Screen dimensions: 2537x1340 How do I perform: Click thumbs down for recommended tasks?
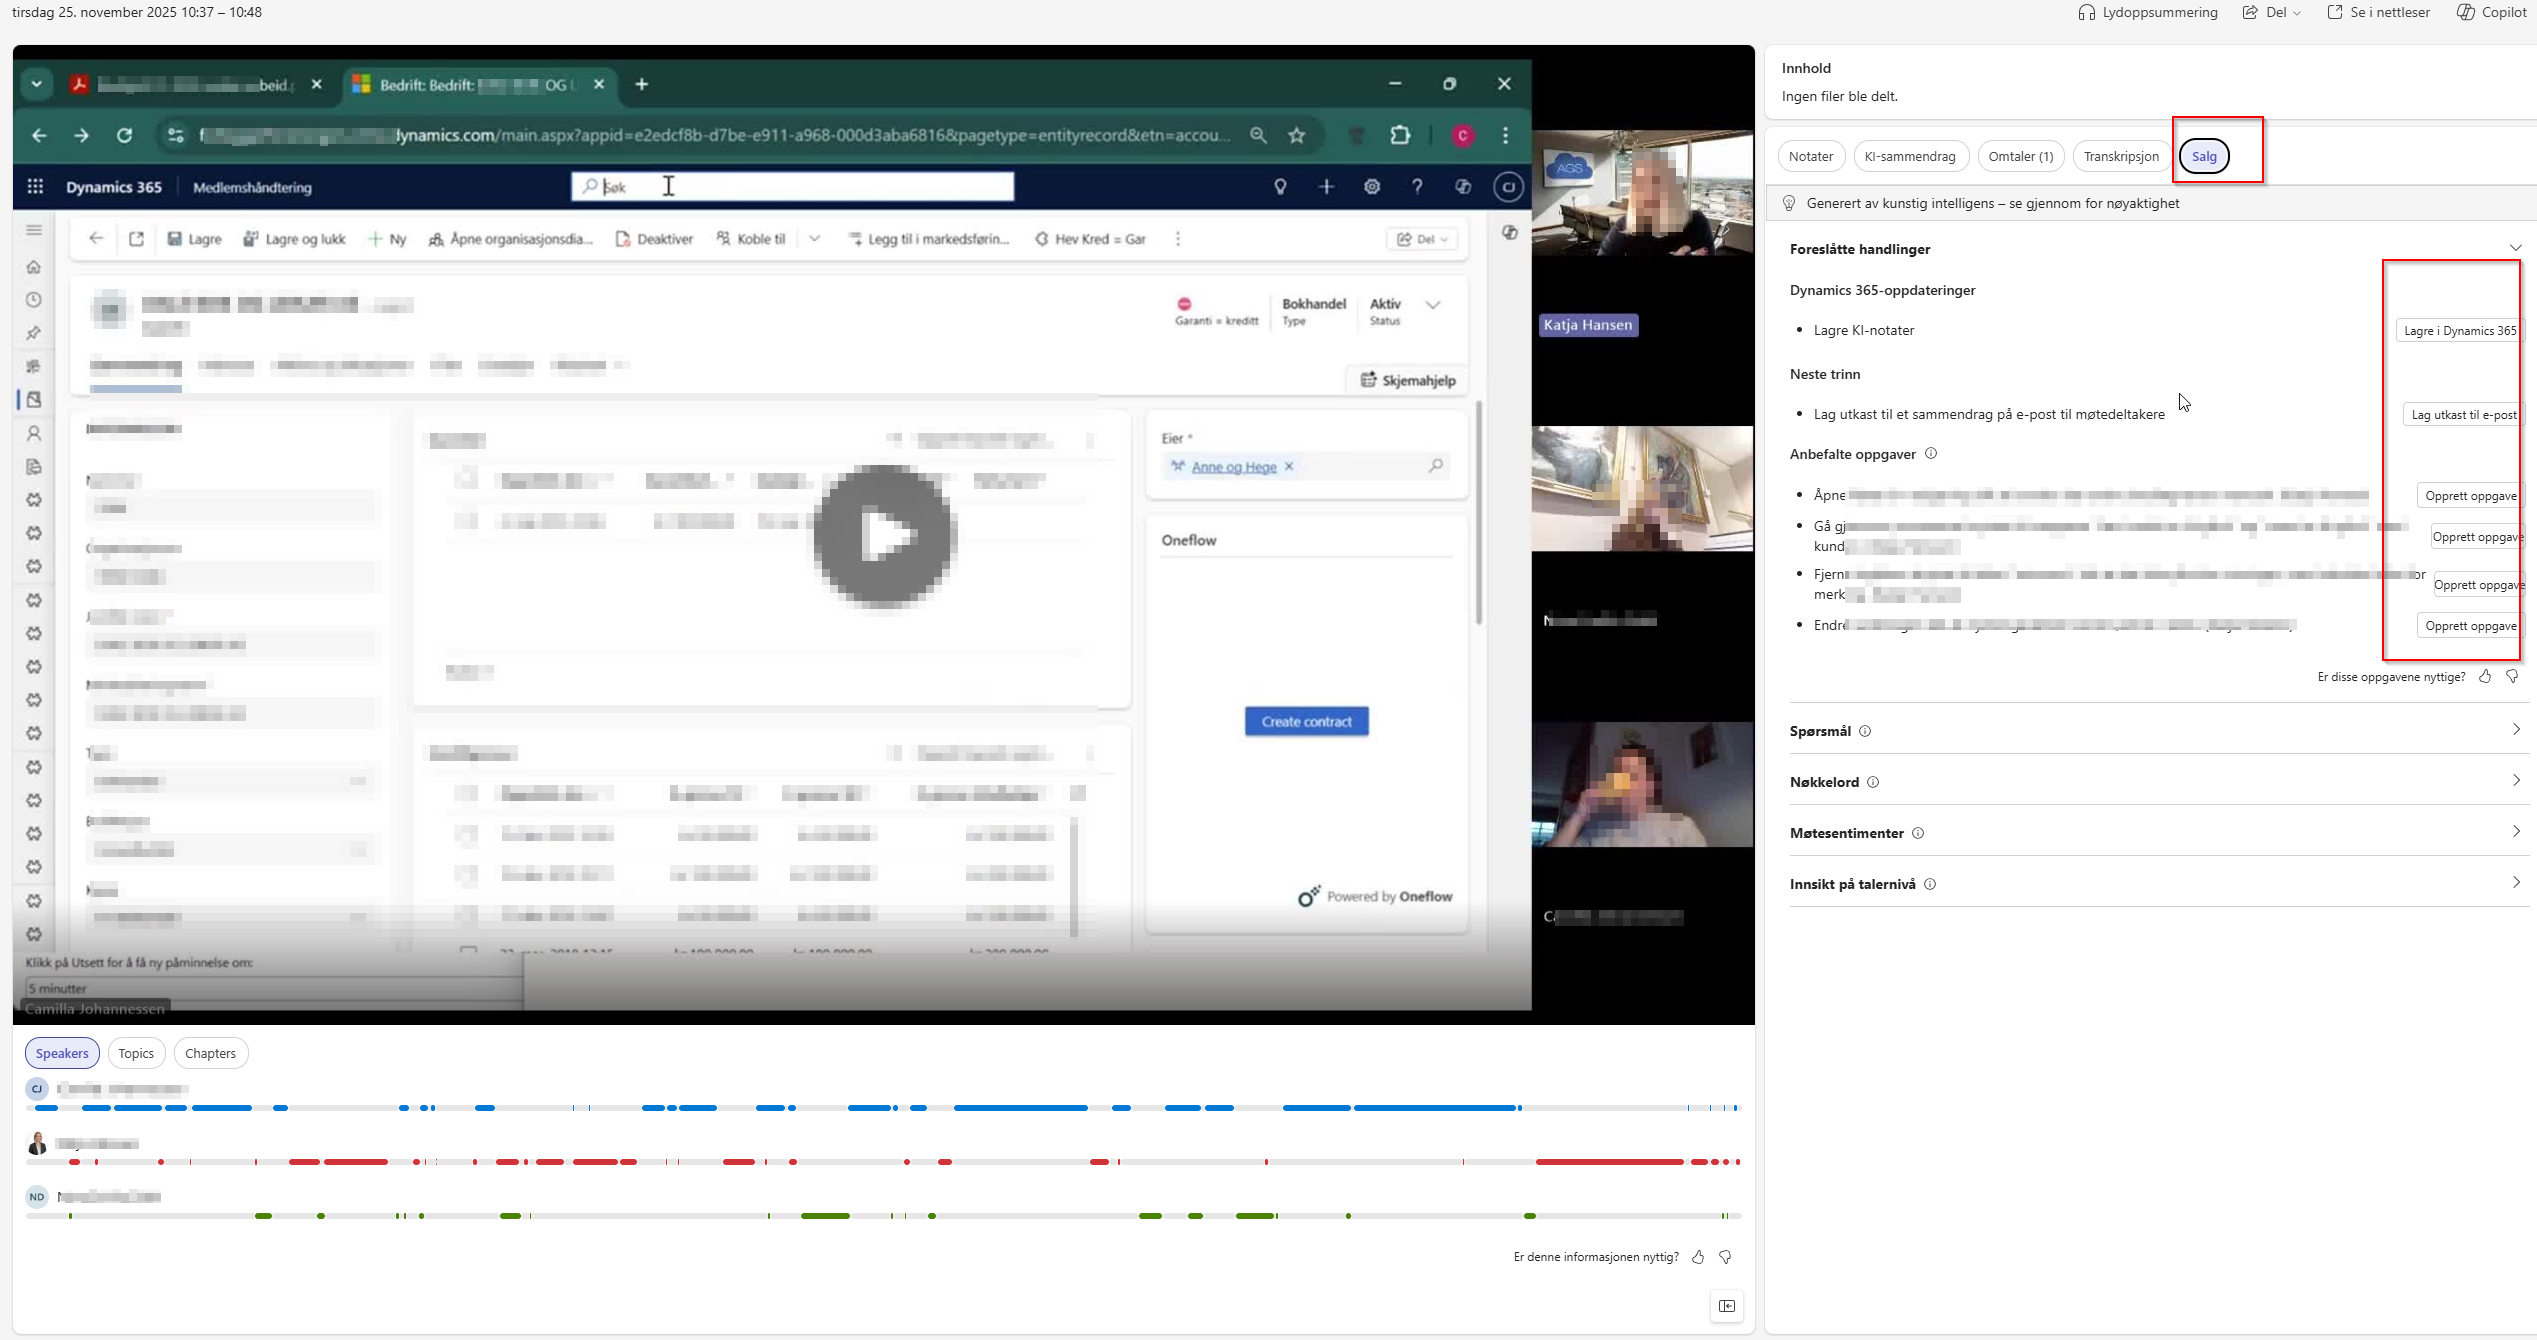click(2512, 677)
